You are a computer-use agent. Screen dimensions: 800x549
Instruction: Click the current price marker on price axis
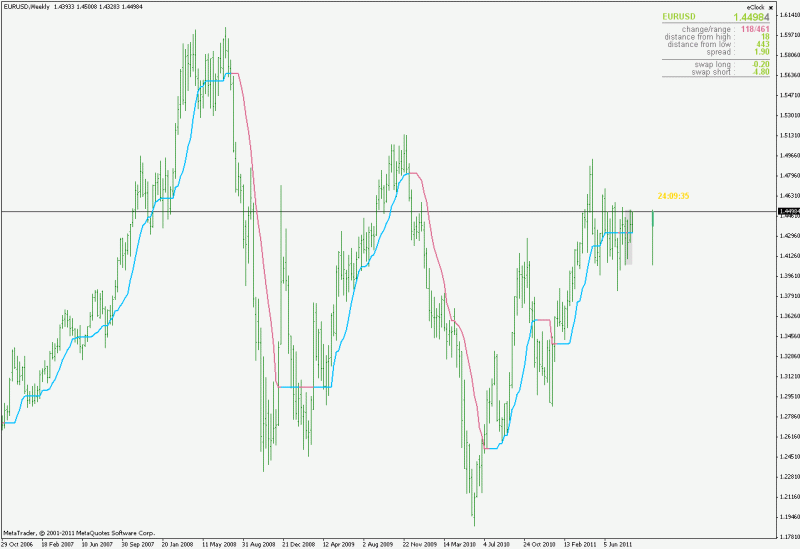789,211
